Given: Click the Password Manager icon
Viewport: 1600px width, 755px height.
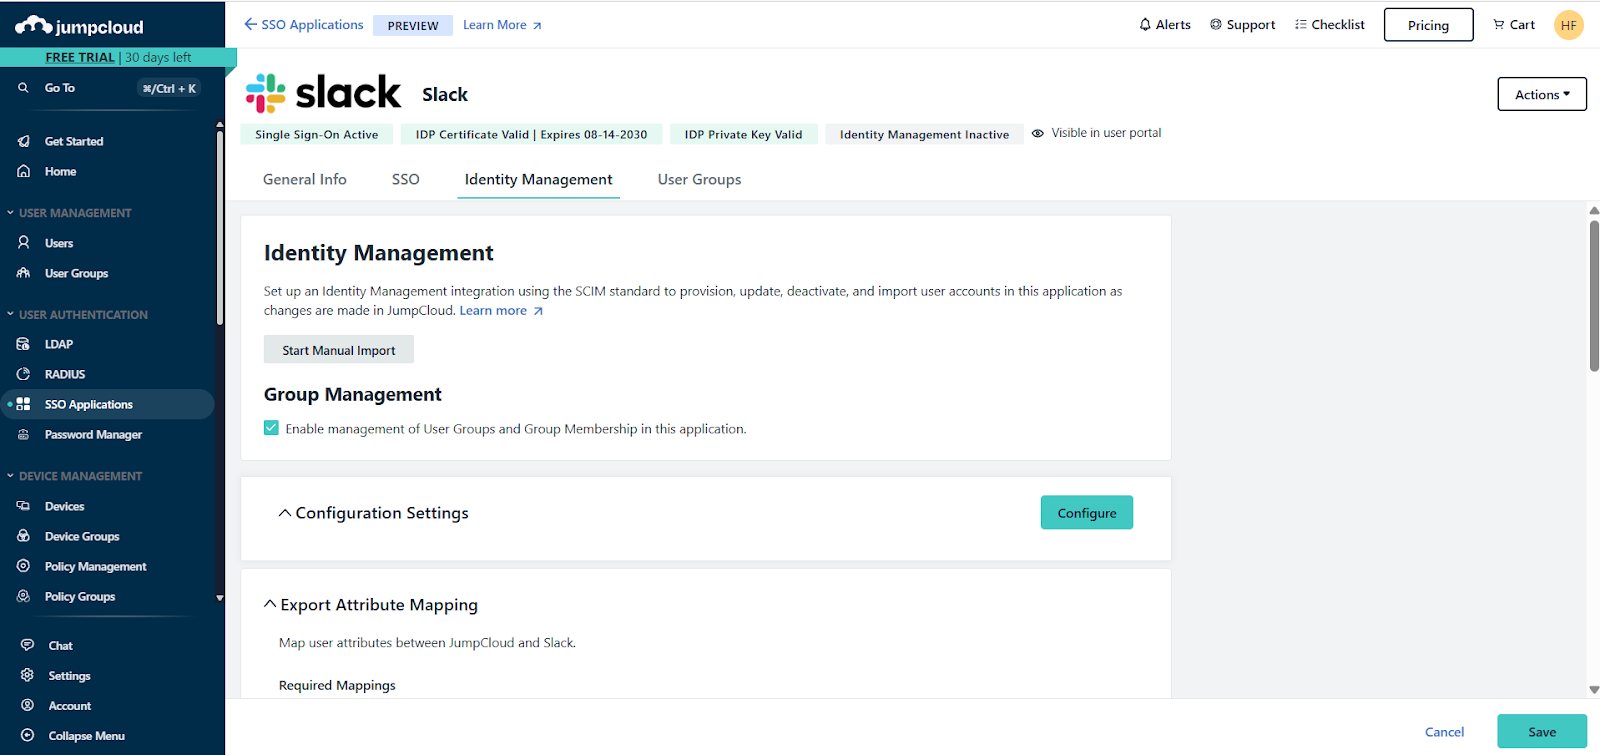Looking at the screenshot, I should coord(23,434).
